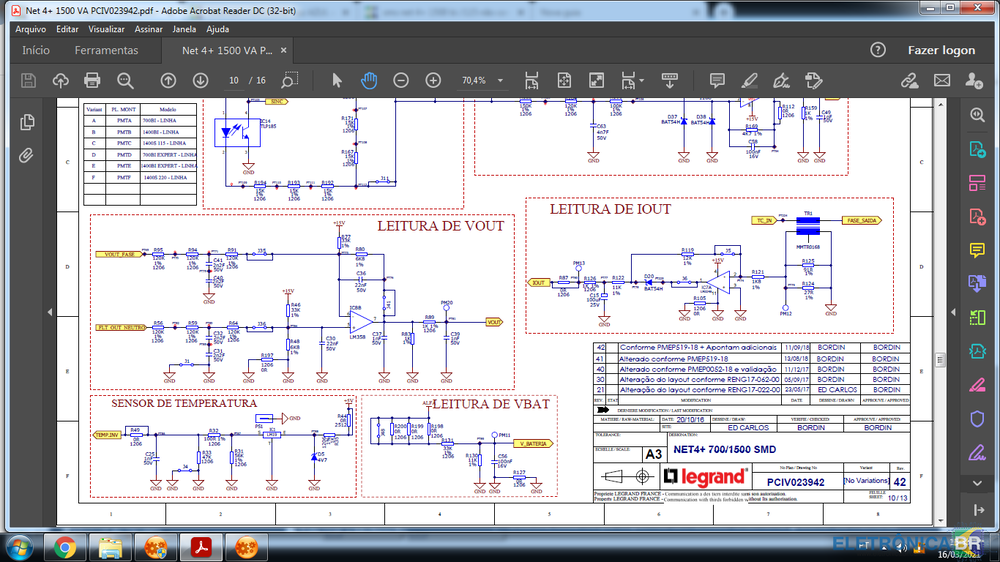Image resolution: width=1000 pixels, height=562 pixels.
Task: Open Google Chrome from the taskbar
Action: tap(65, 547)
